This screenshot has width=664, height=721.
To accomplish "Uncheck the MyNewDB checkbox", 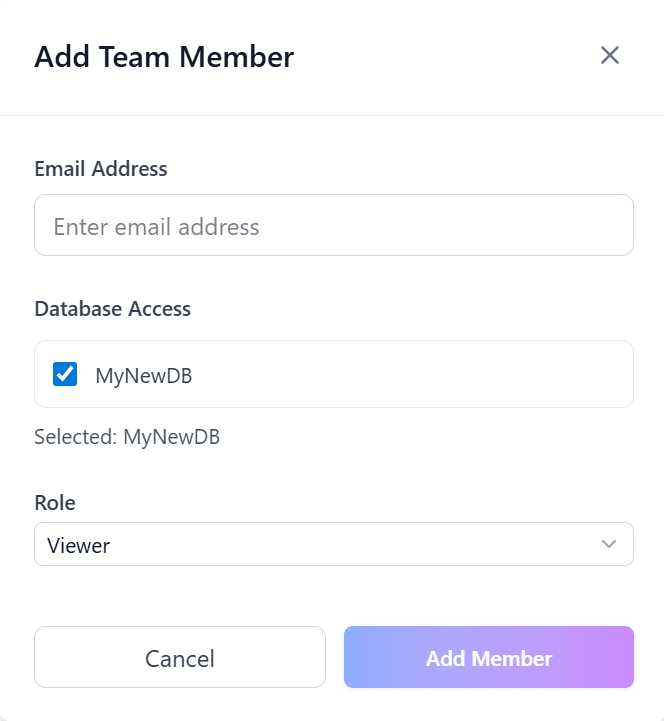I will point(65,375).
